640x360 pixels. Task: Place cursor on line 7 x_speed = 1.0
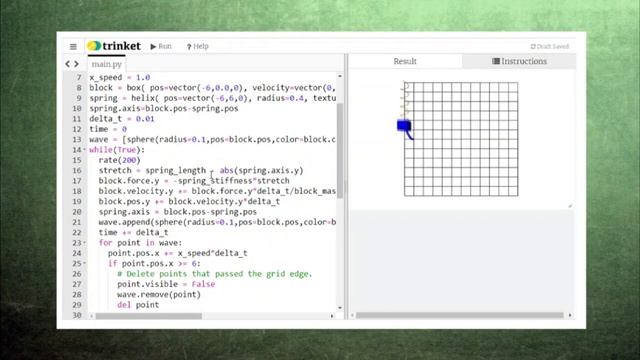(120, 78)
